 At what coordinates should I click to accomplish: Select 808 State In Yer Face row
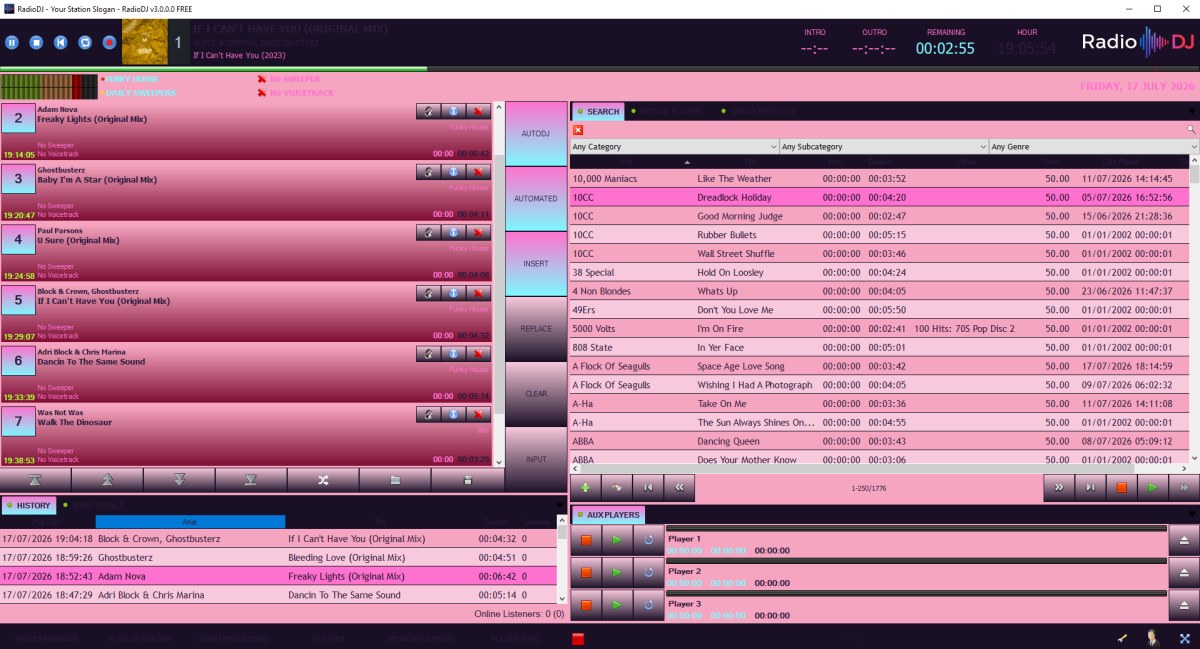879,347
